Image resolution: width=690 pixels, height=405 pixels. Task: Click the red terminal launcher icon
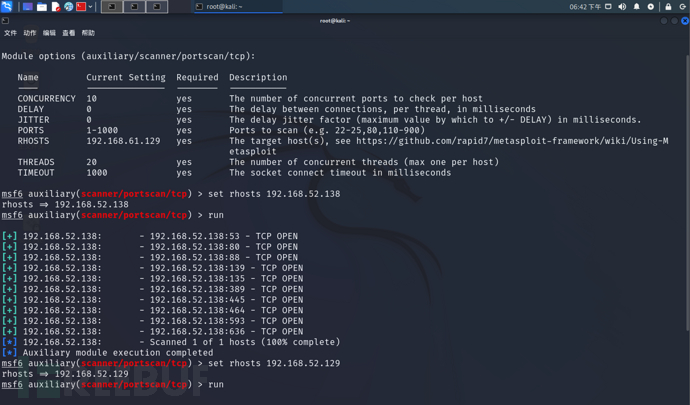81,7
